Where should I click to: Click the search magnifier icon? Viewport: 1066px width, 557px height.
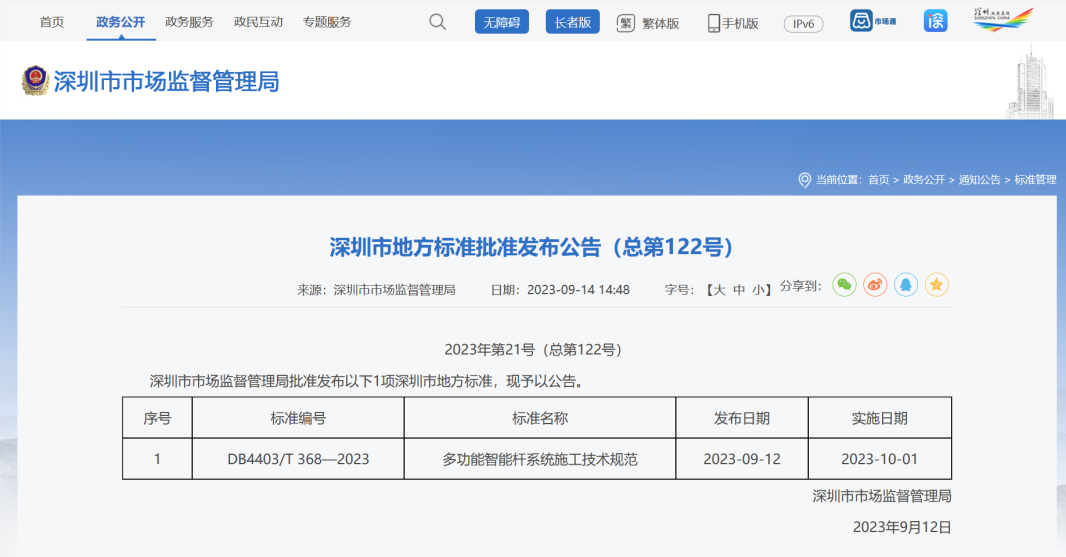tap(437, 22)
